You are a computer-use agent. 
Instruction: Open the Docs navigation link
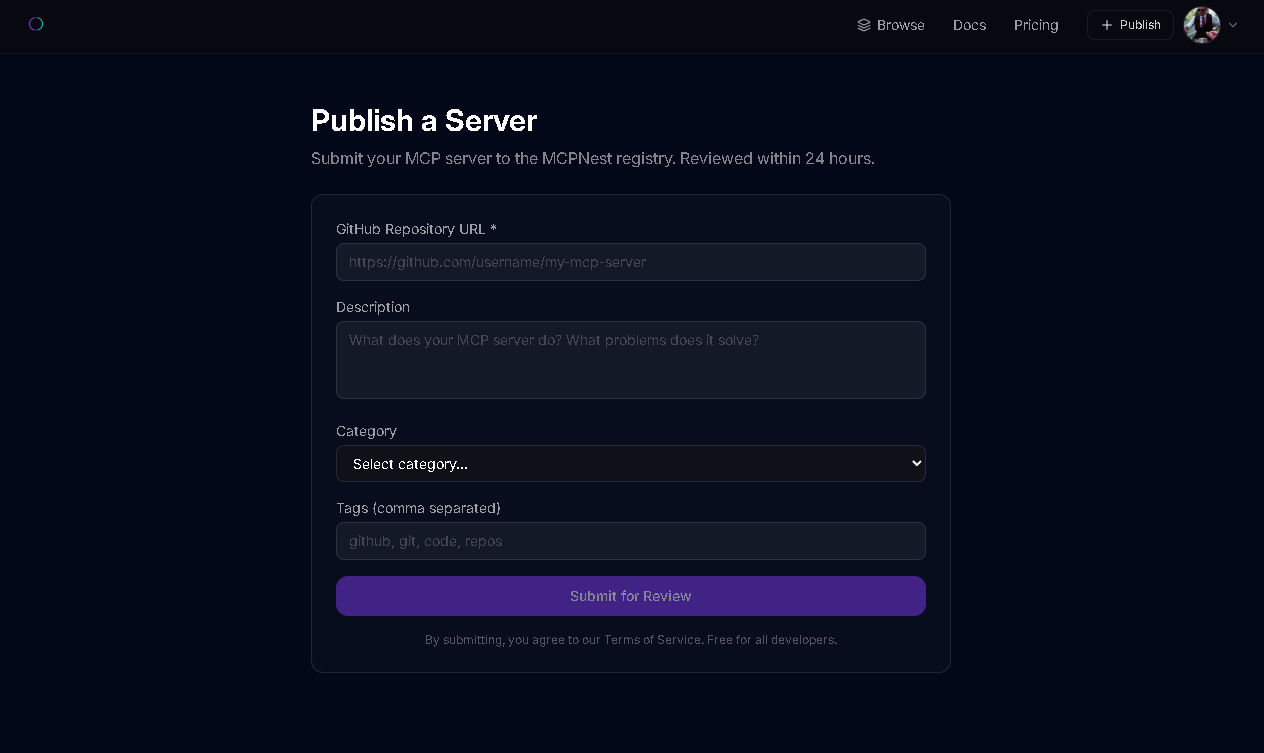[x=969, y=25]
